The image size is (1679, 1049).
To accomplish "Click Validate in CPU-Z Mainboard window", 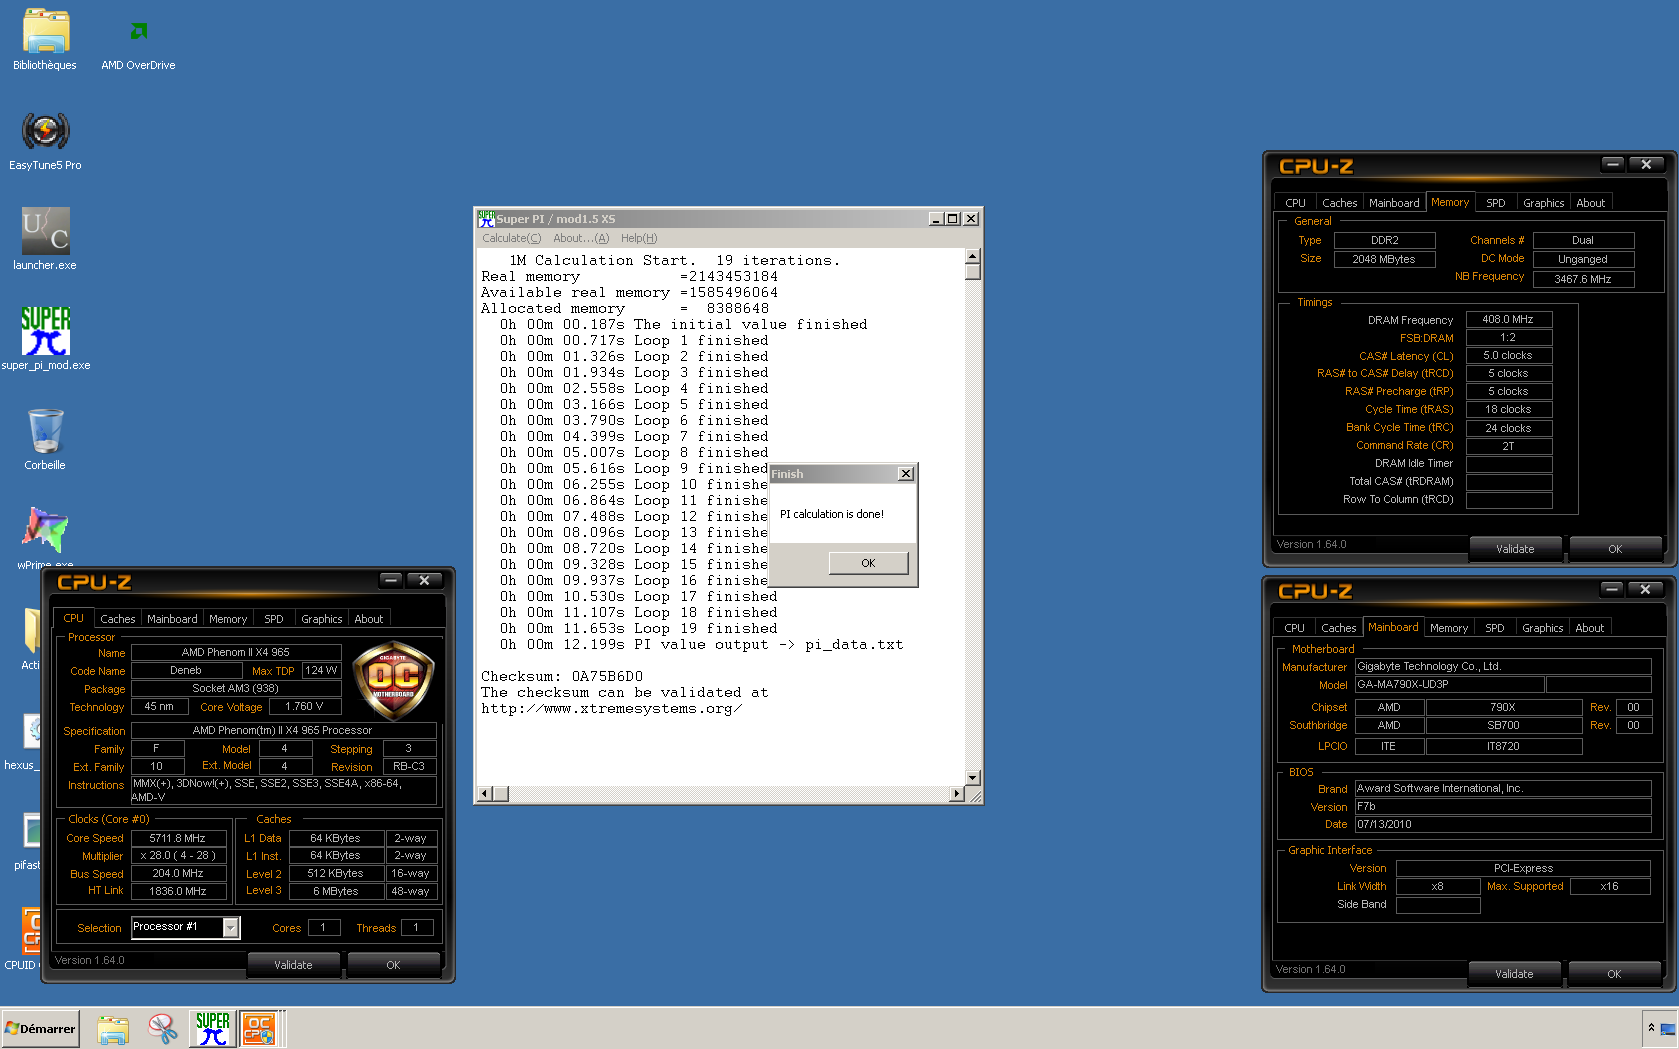I will pos(1514,974).
